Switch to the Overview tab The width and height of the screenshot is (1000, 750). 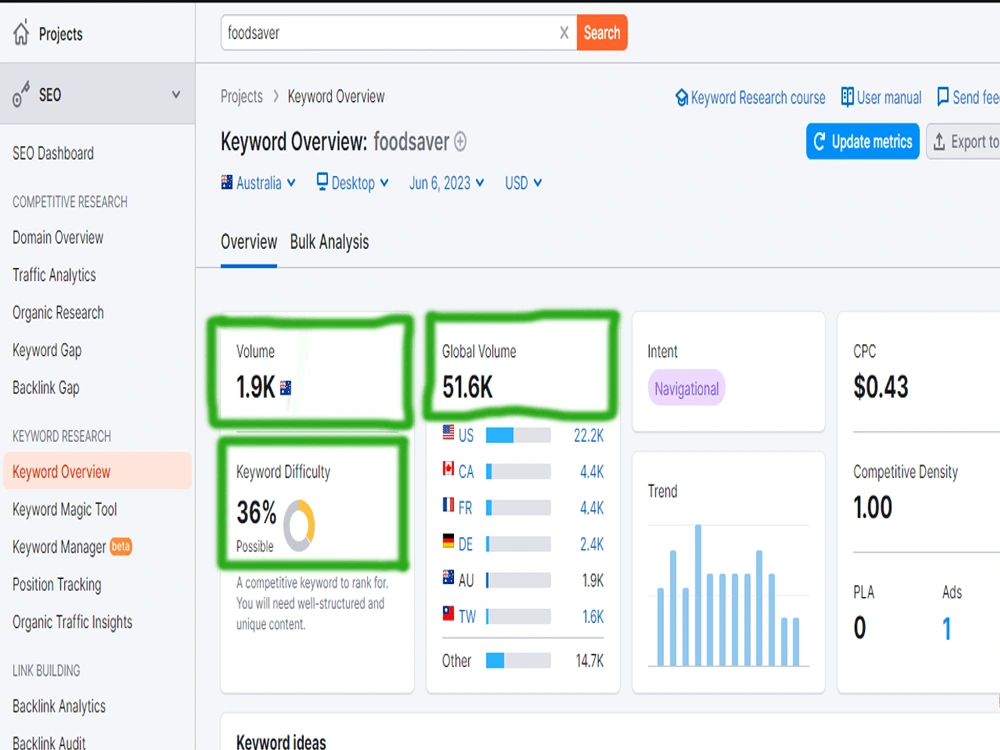[249, 242]
